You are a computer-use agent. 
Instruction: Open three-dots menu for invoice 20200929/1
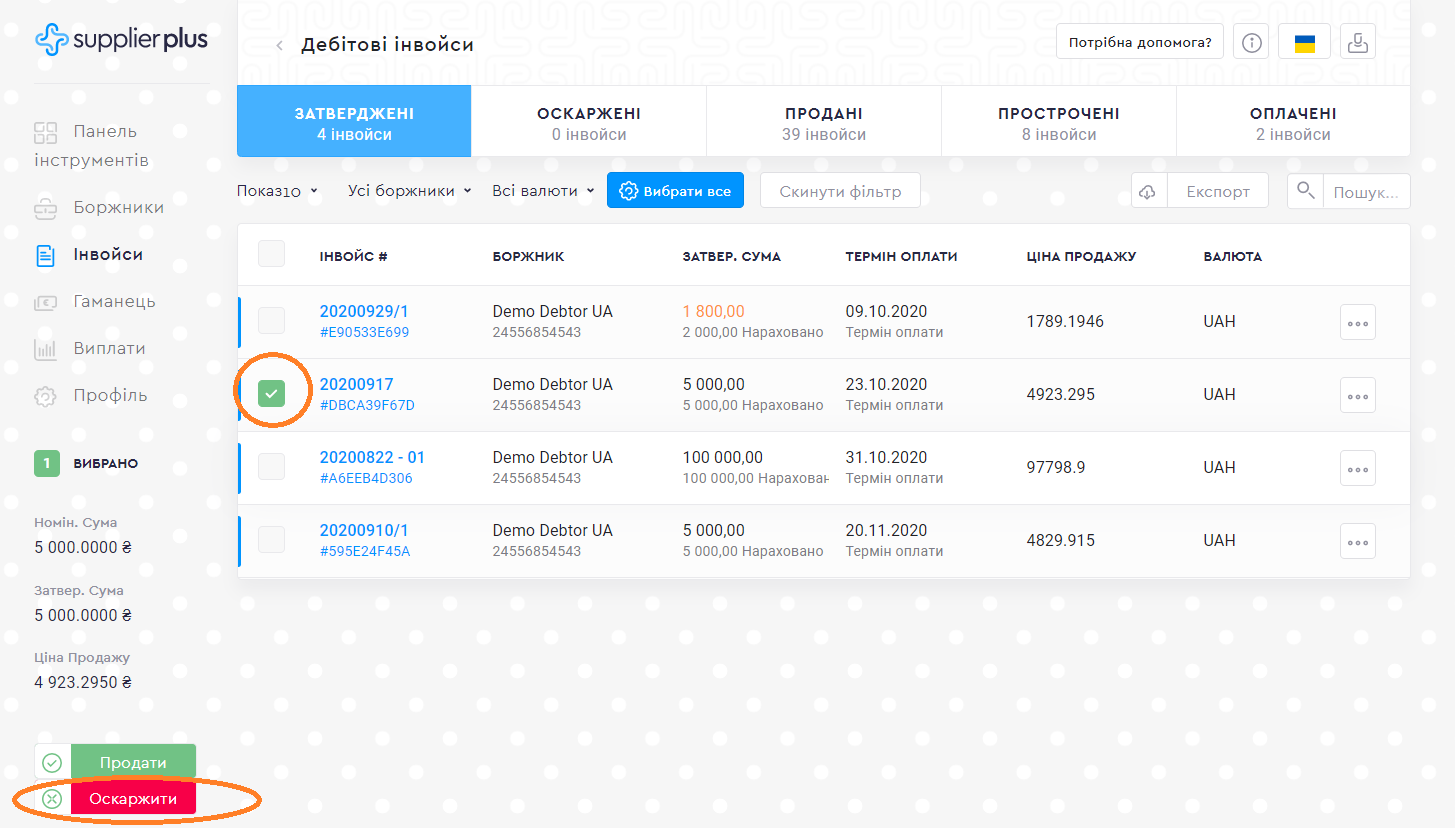pos(1357,323)
